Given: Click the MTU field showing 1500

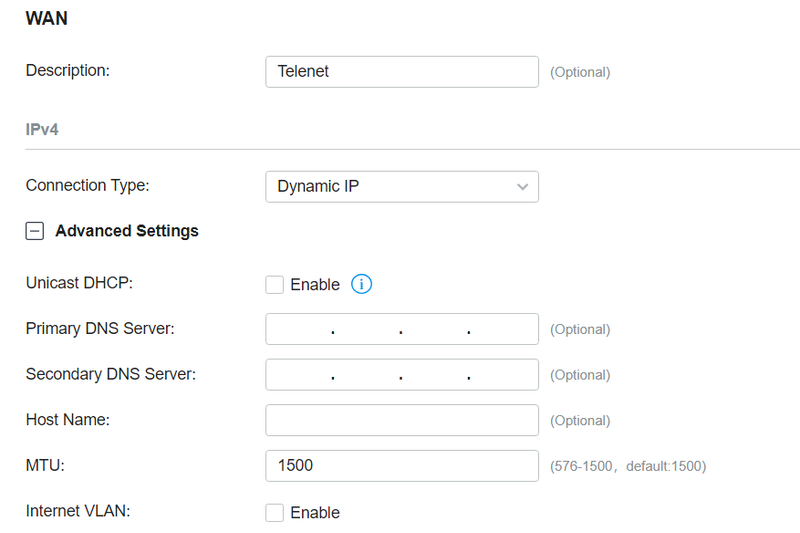Looking at the screenshot, I should click(x=401, y=466).
